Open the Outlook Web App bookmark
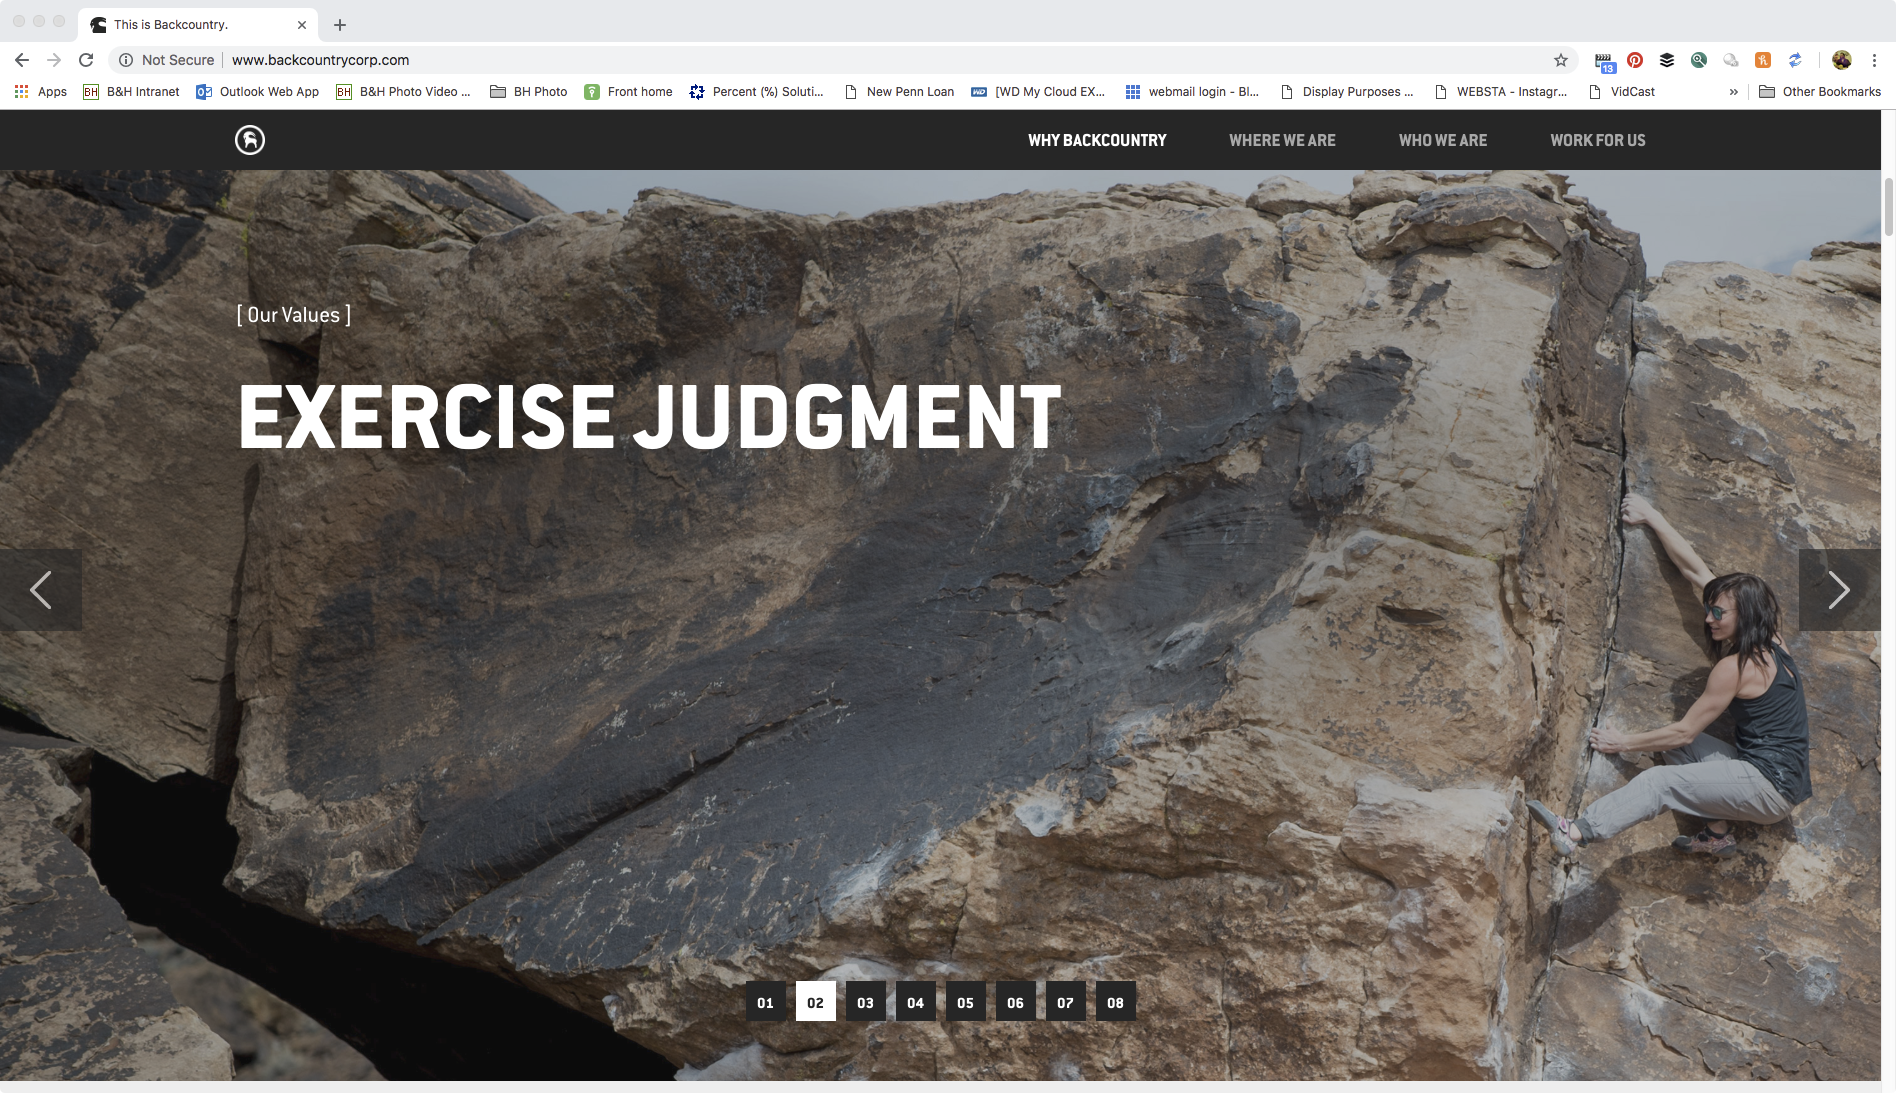The width and height of the screenshot is (1896, 1093). pyautogui.click(x=258, y=91)
